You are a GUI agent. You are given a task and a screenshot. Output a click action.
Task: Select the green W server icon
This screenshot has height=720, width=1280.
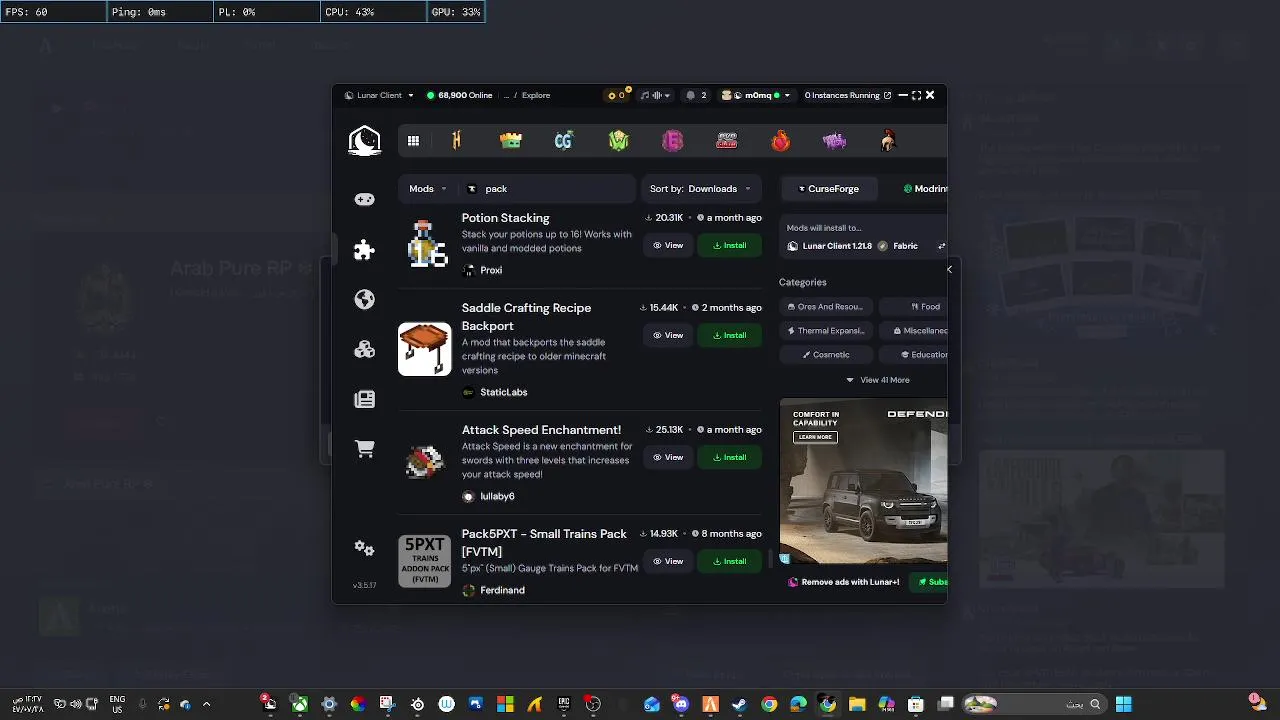click(619, 141)
